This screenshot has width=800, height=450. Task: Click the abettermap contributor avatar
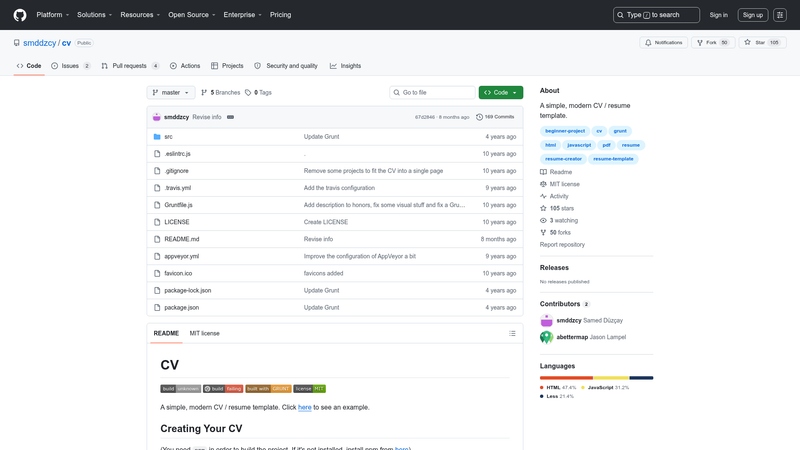click(546, 337)
